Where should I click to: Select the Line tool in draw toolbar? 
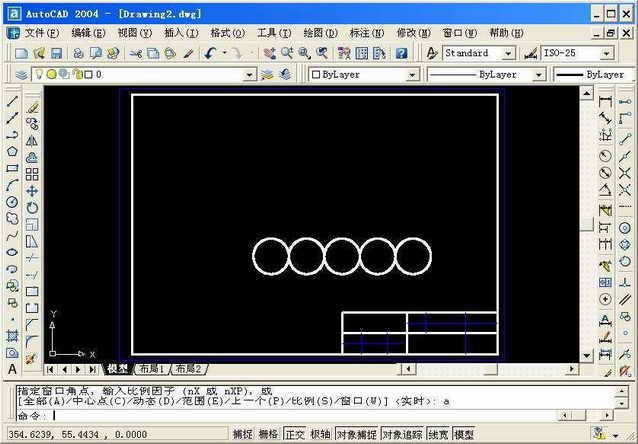pyautogui.click(x=12, y=101)
